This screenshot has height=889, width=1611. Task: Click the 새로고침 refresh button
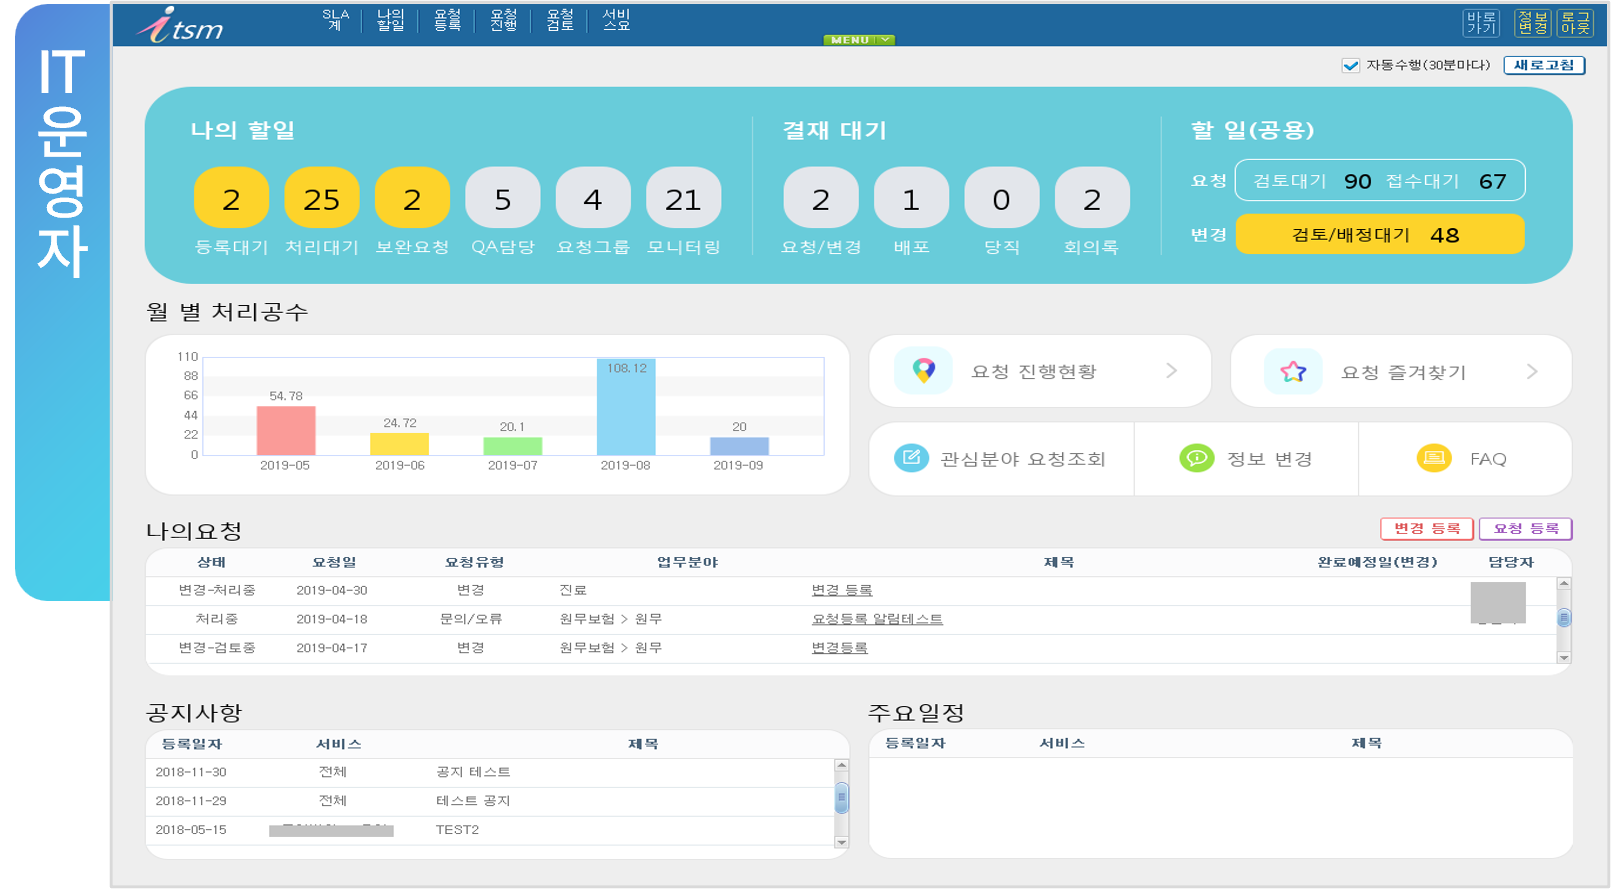coord(1543,65)
